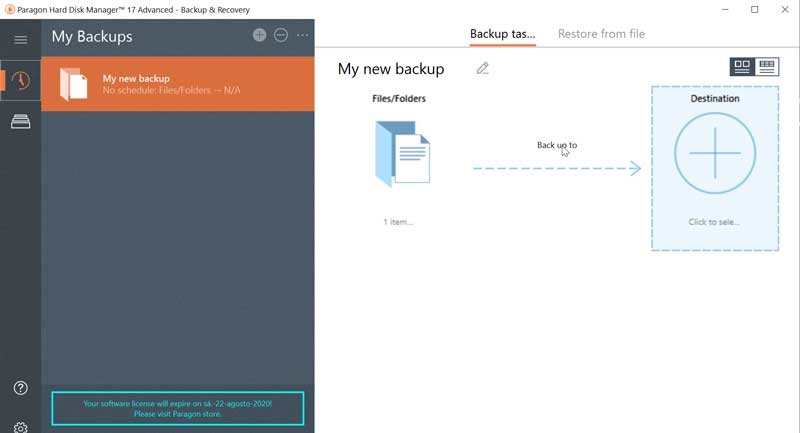Click the 'My new backup' title heading

[x=391, y=69]
